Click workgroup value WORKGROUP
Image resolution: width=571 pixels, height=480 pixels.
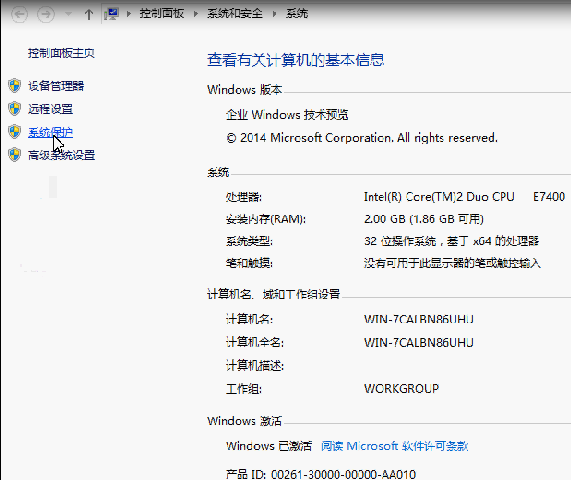pos(401,389)
